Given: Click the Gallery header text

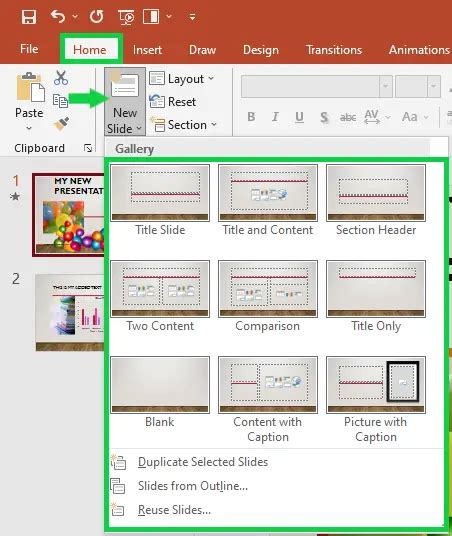Looking at the screenshot, I should click(x=134, y=149).
